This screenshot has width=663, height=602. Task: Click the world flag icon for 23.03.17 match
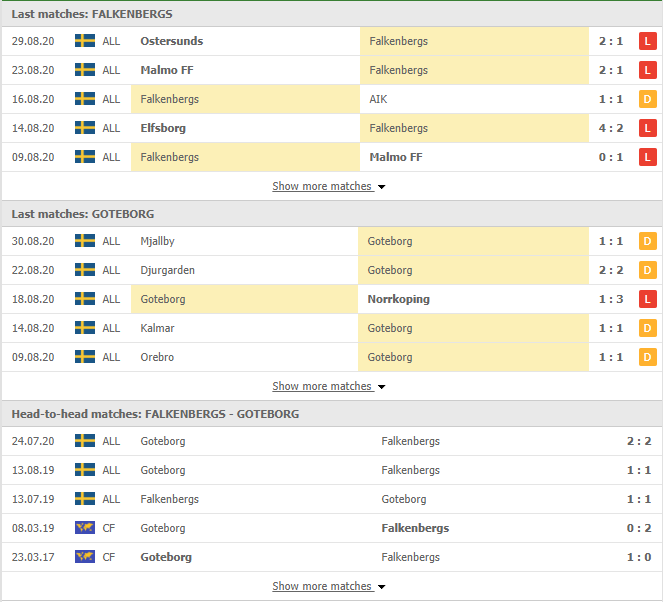coord(85,557)
